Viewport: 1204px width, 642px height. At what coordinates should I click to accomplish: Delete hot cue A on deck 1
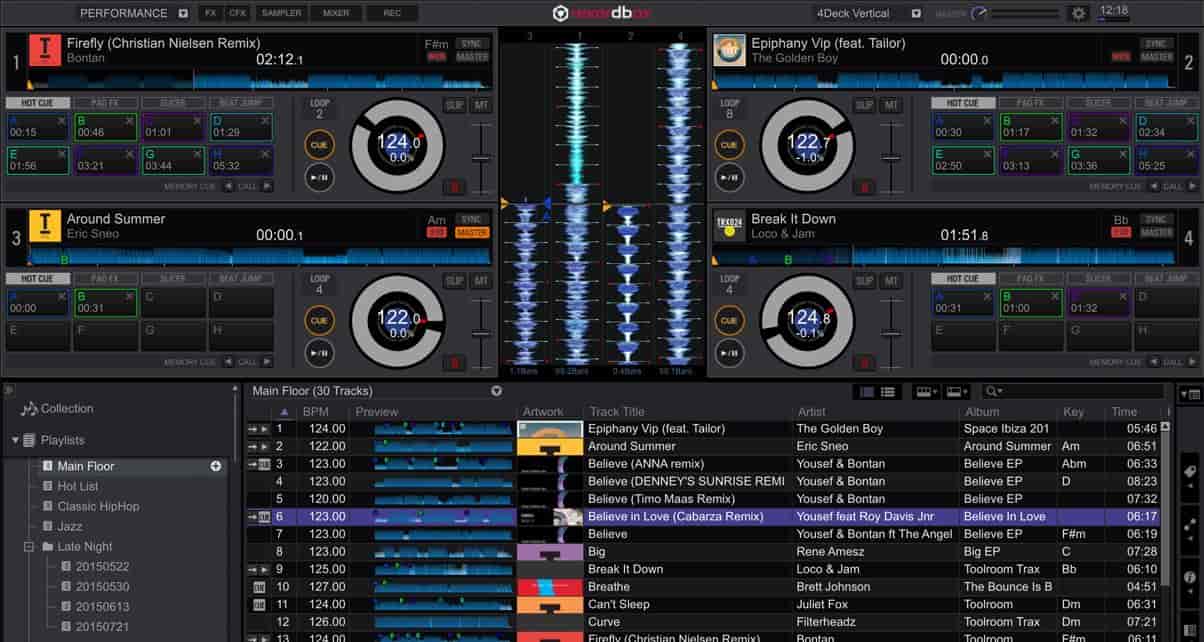click(x=62, y=120)
